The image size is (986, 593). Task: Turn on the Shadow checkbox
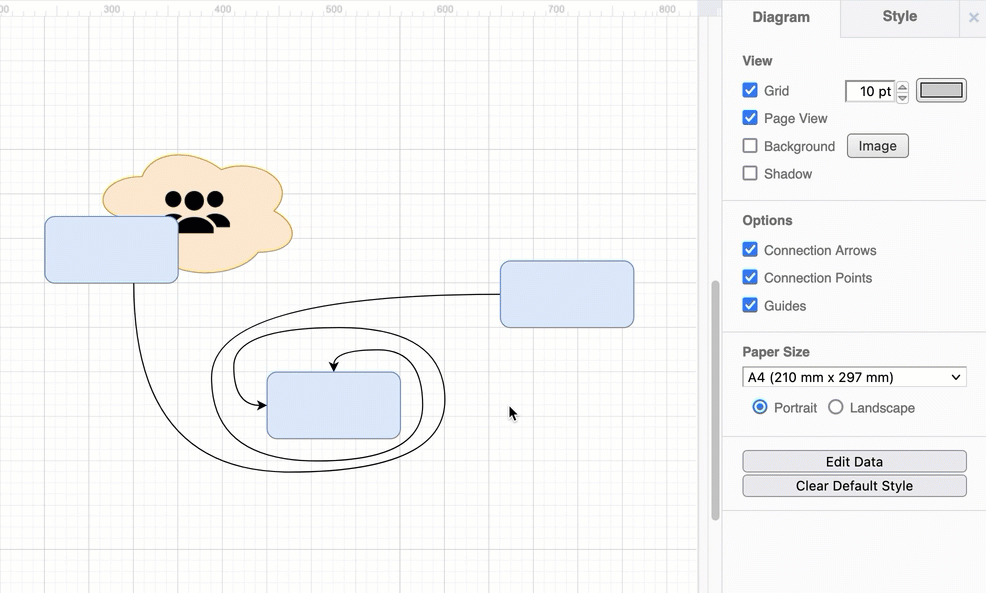750,173
